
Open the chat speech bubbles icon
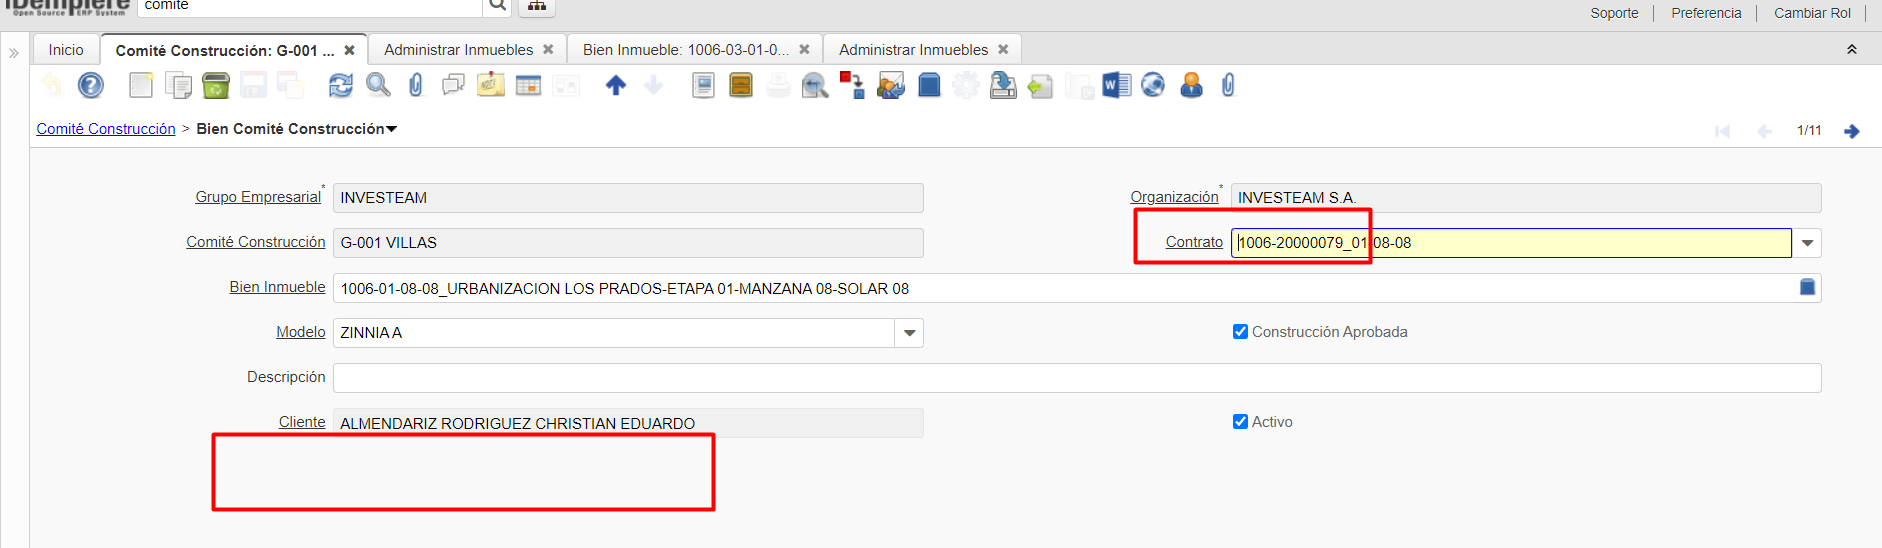(453, 86)
